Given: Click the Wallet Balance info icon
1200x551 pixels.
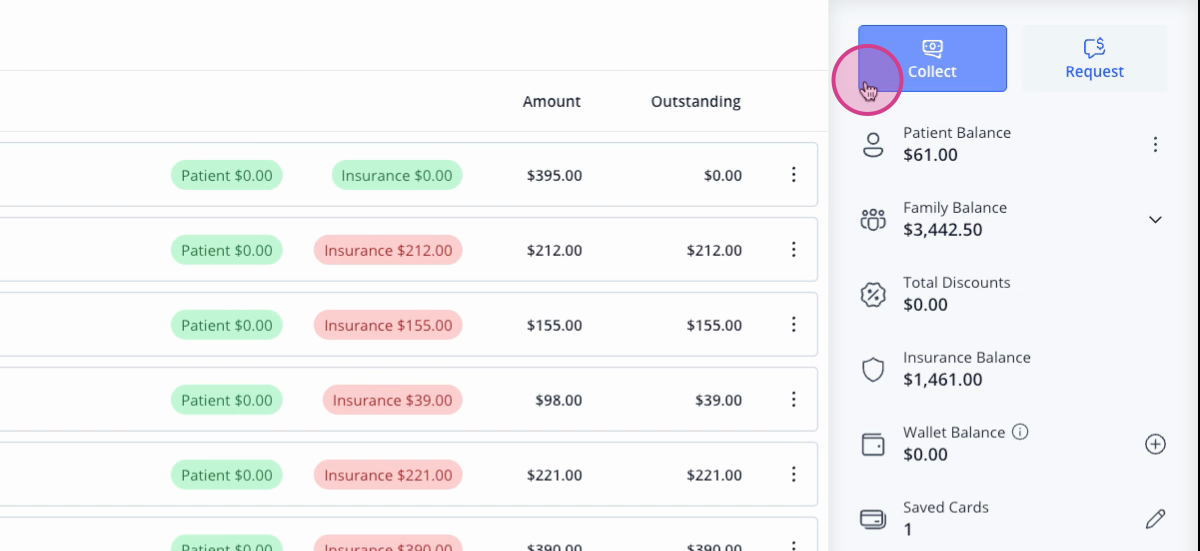Looking at the screenshot, I should 1020,432.
